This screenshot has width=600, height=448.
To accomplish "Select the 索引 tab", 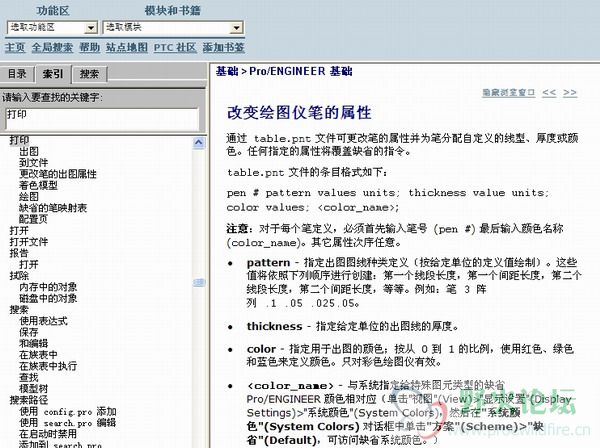I will (53, 73).
